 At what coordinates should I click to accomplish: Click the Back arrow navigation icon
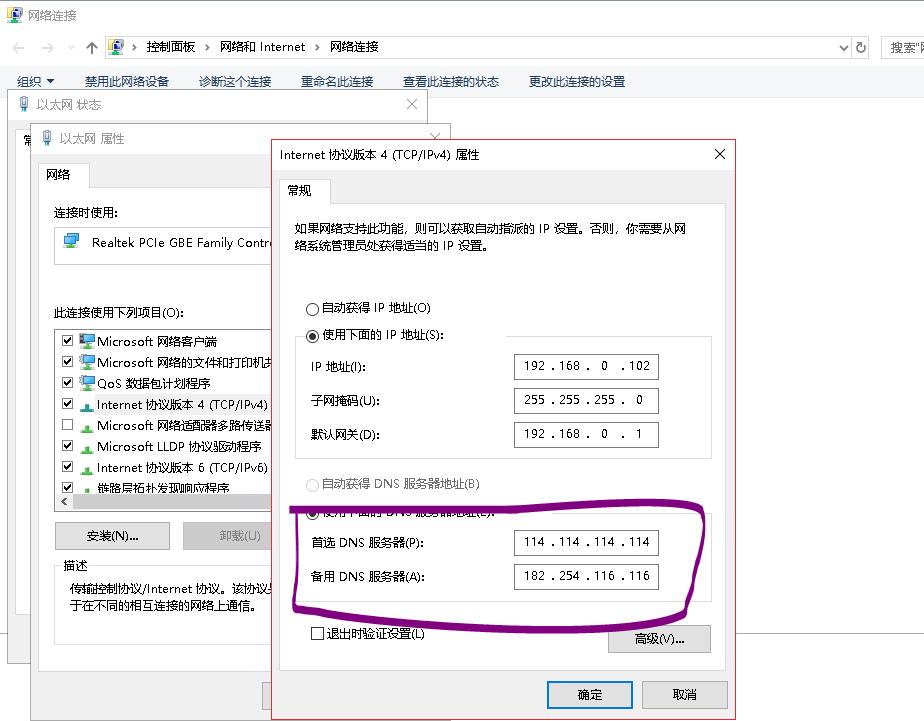pos(18,48)
